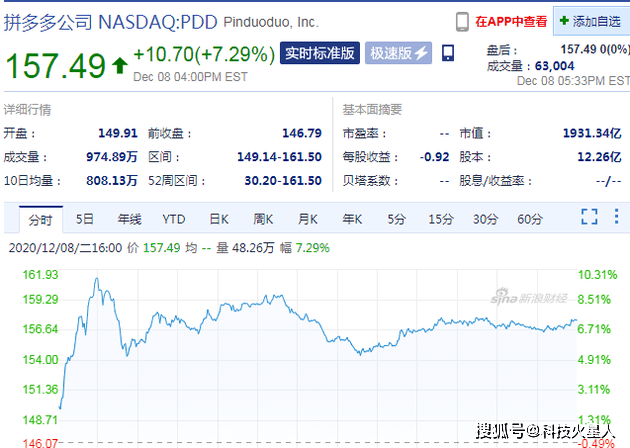630x448 pixels.
Task: Click the 股息/收益率 label
Action: click(x=496, y=180)
